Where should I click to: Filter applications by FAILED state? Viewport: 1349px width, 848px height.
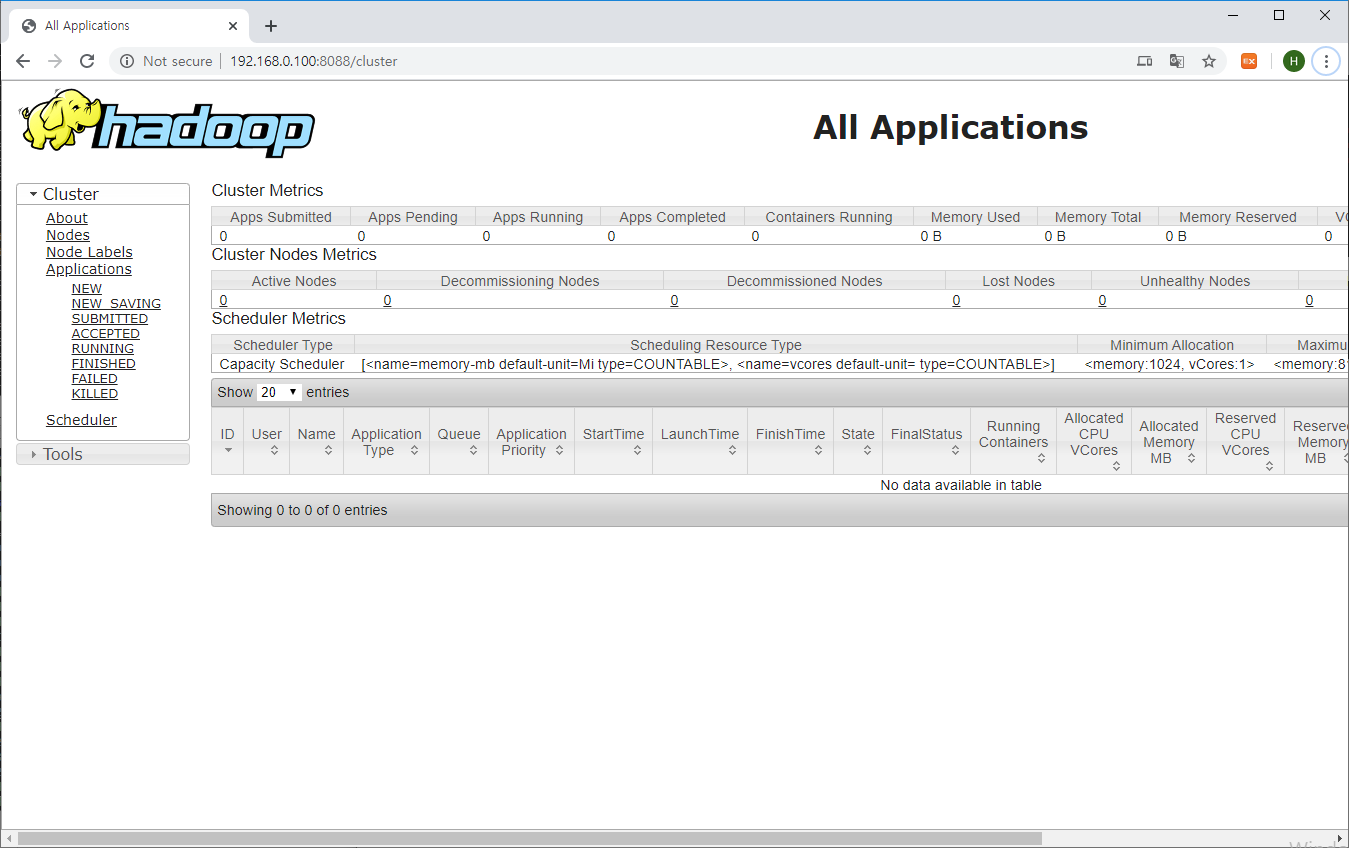coord(95,379)
